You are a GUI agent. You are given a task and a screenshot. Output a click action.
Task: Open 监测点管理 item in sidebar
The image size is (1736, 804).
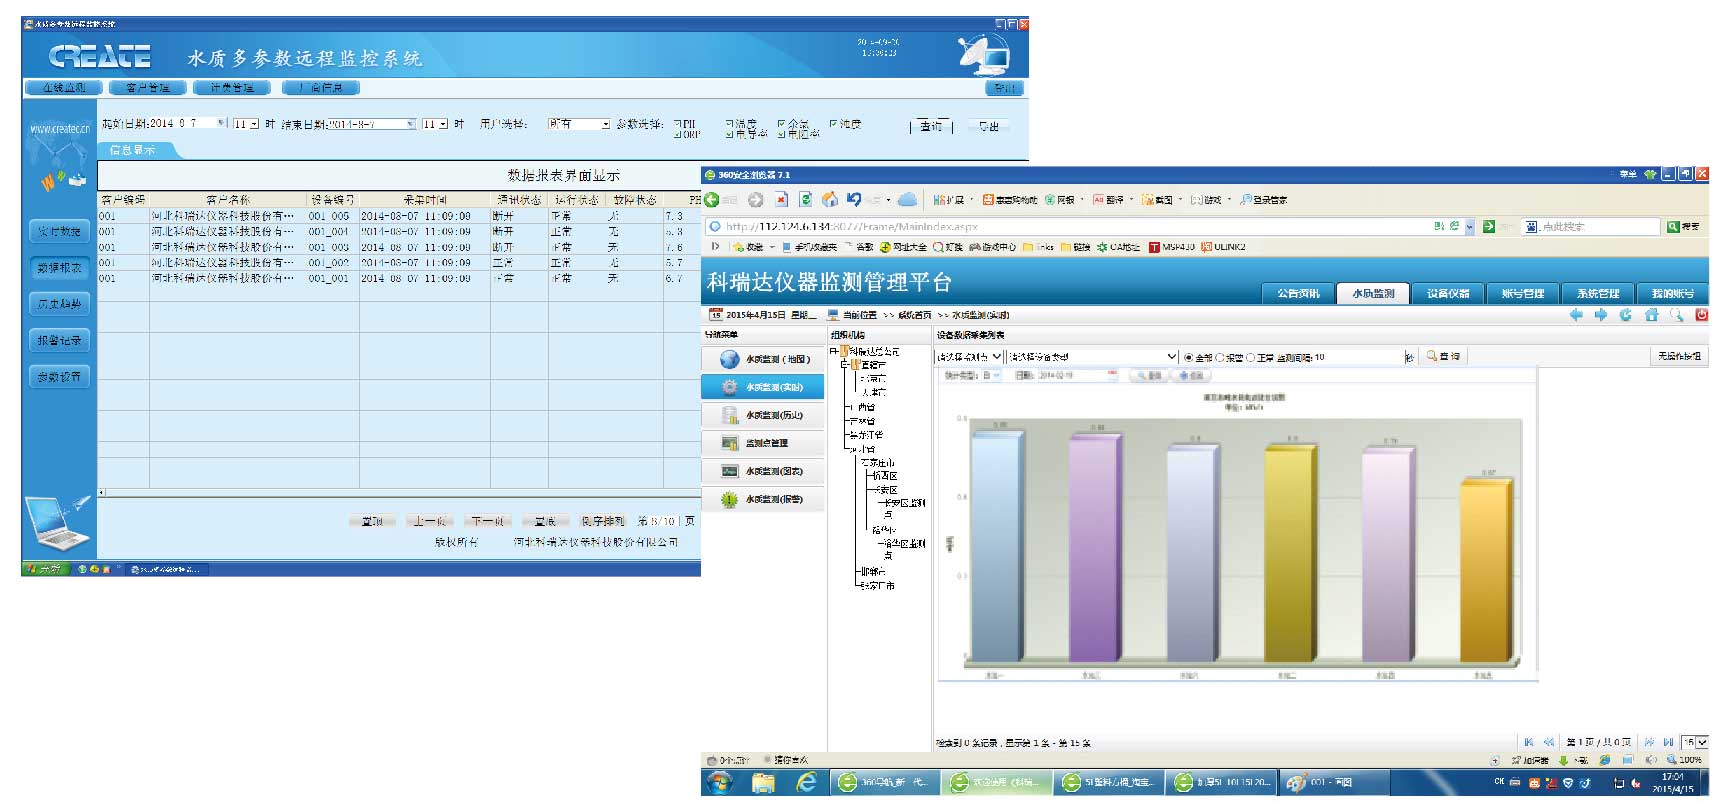coord(764,443)
